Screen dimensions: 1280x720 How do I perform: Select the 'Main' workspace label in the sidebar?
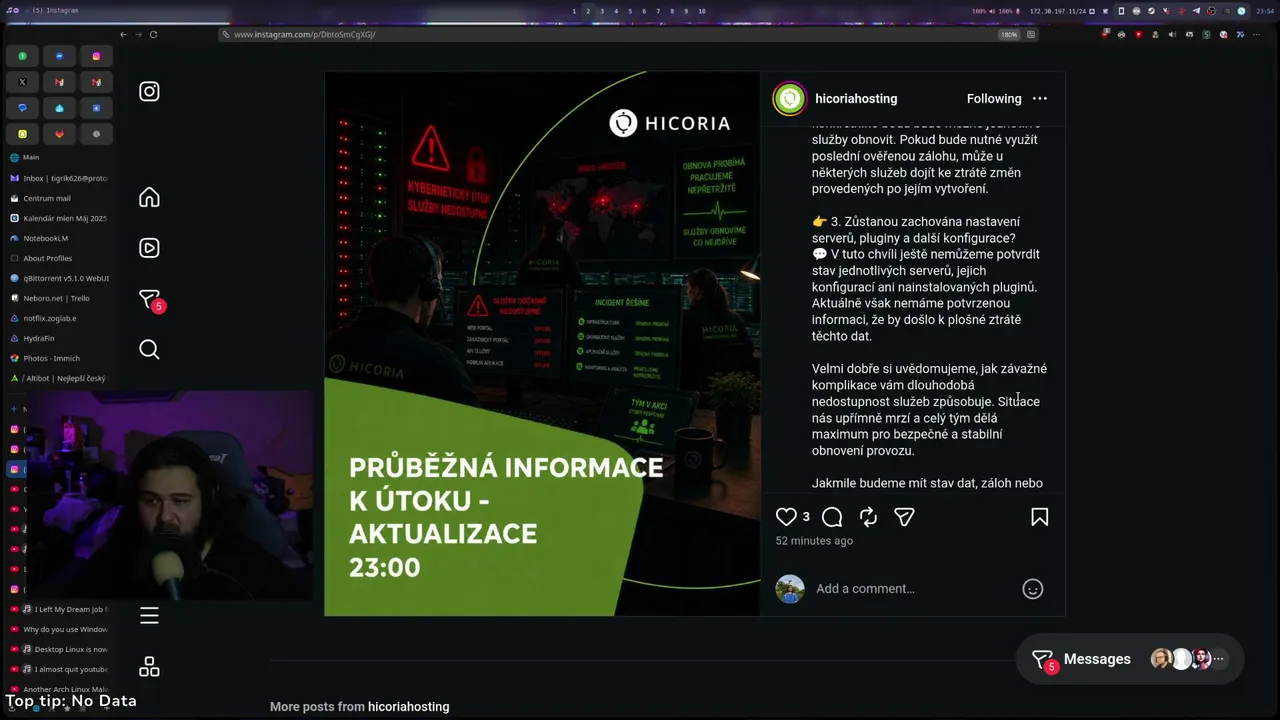[31, 157]
